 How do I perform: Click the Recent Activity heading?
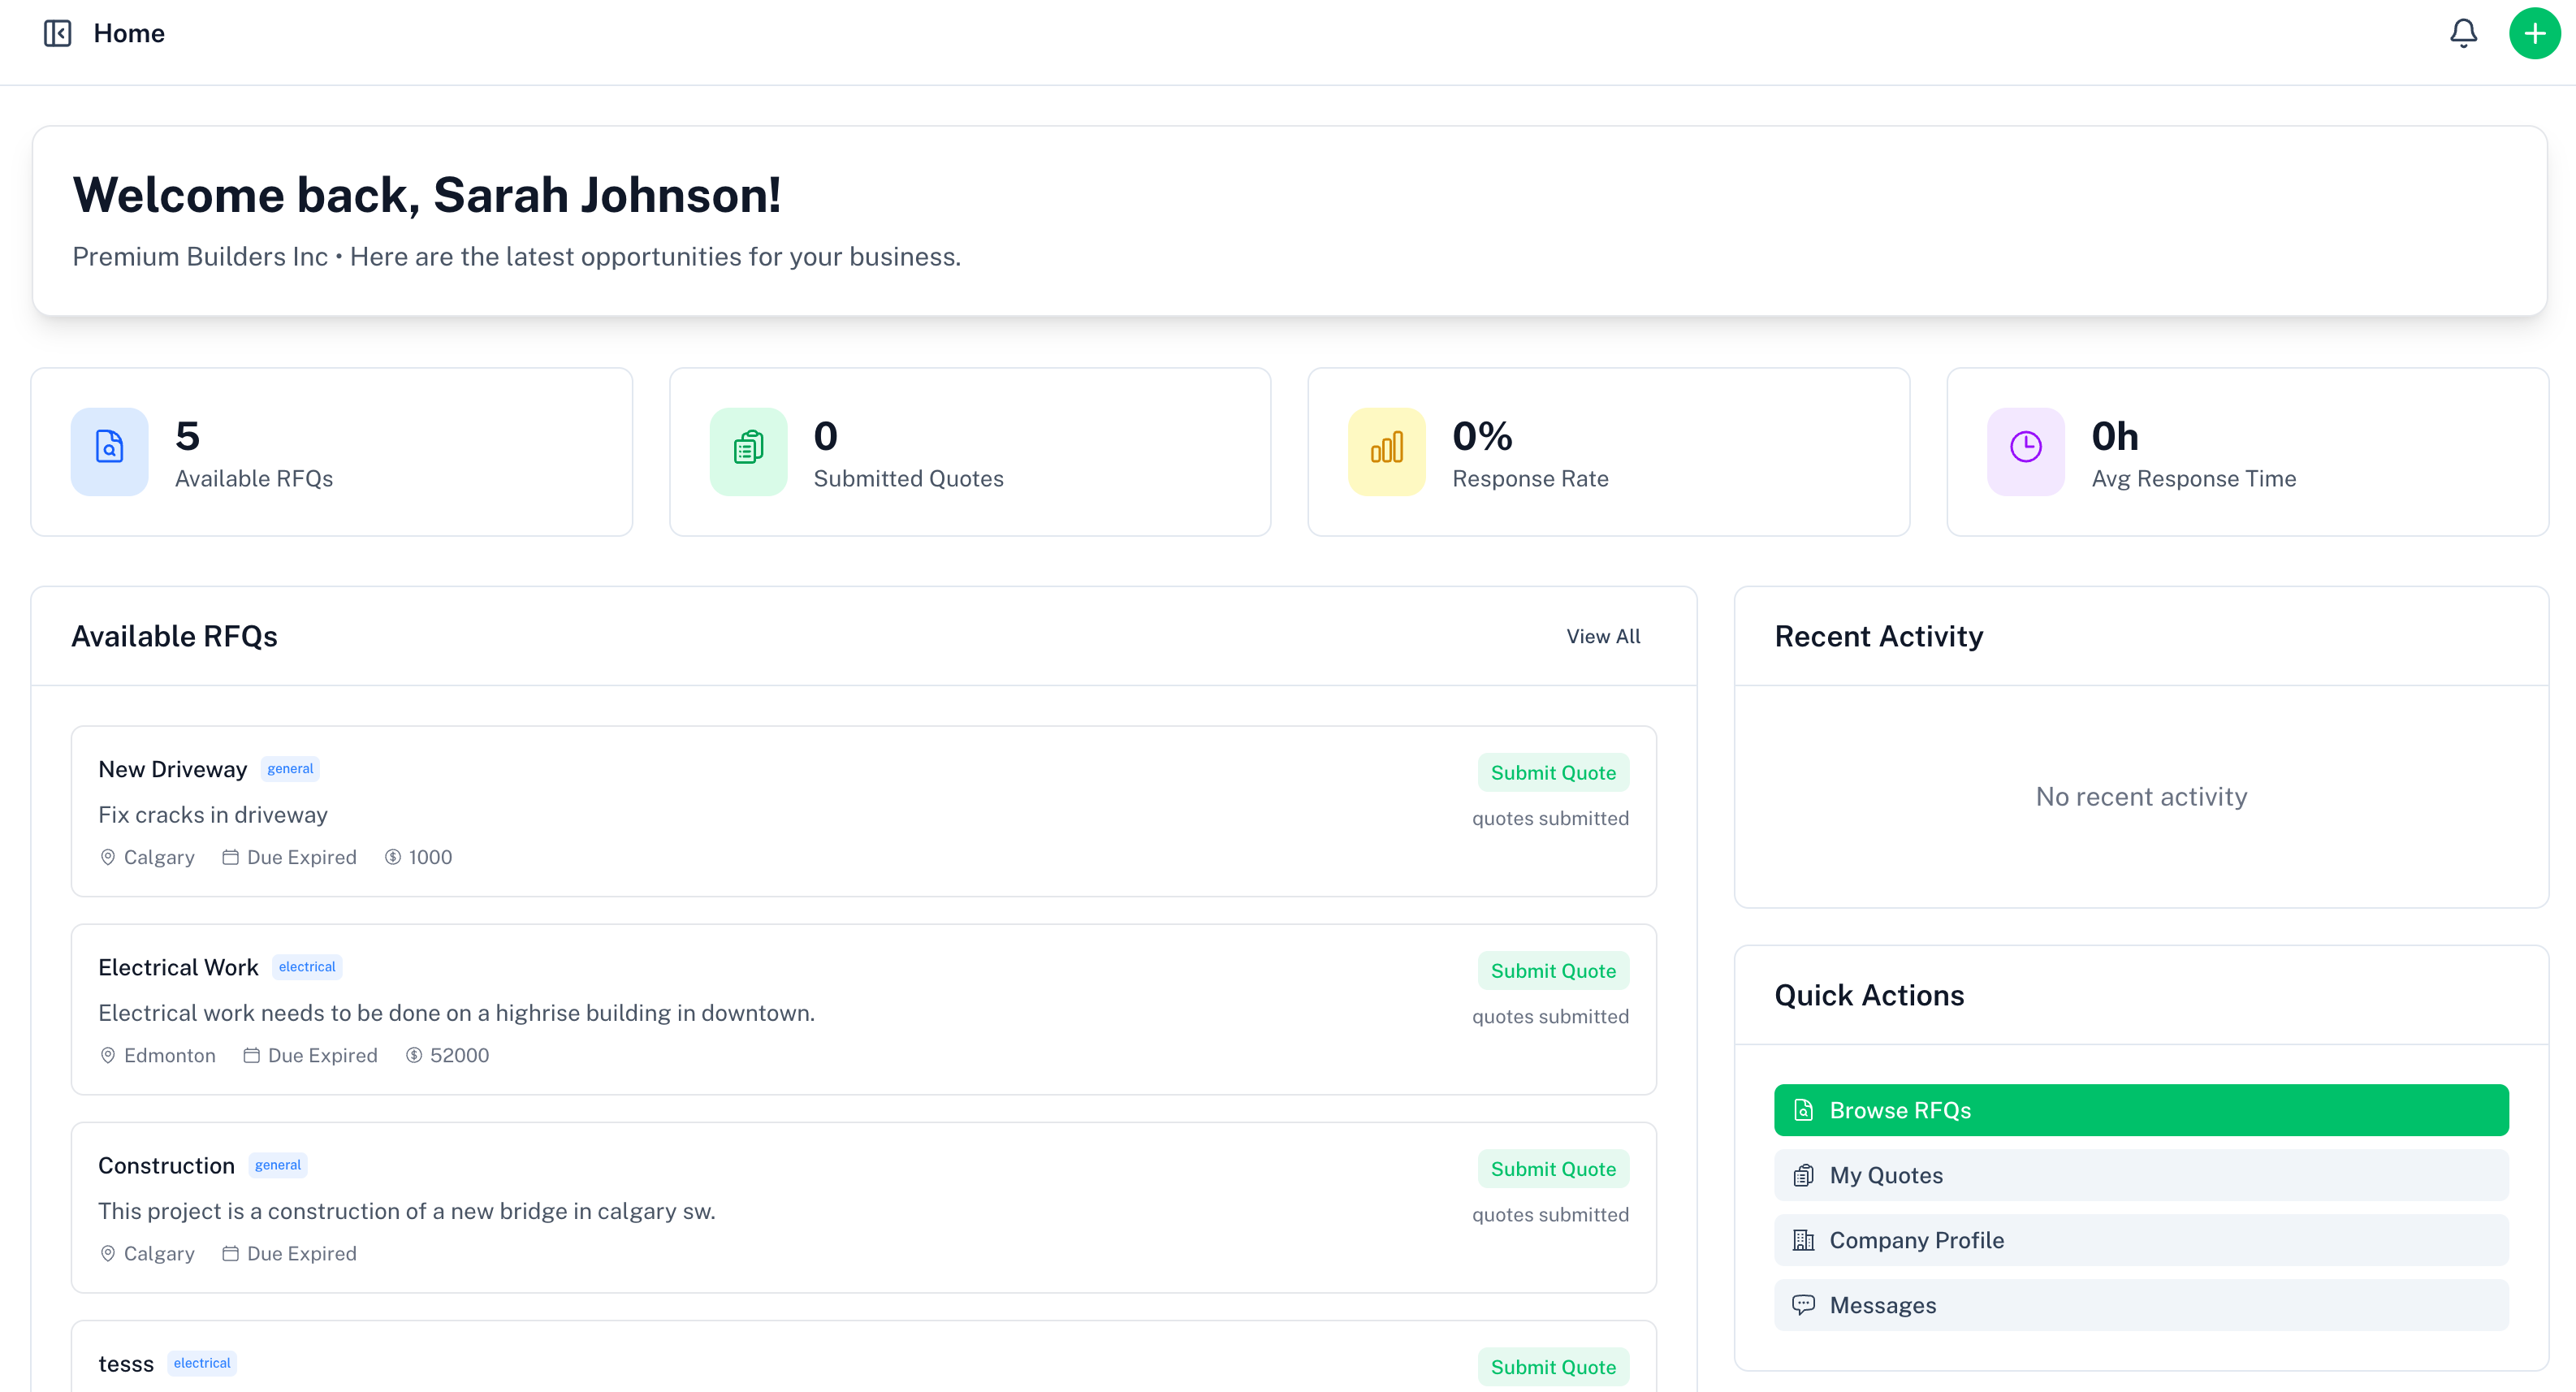click(1878, 636)
